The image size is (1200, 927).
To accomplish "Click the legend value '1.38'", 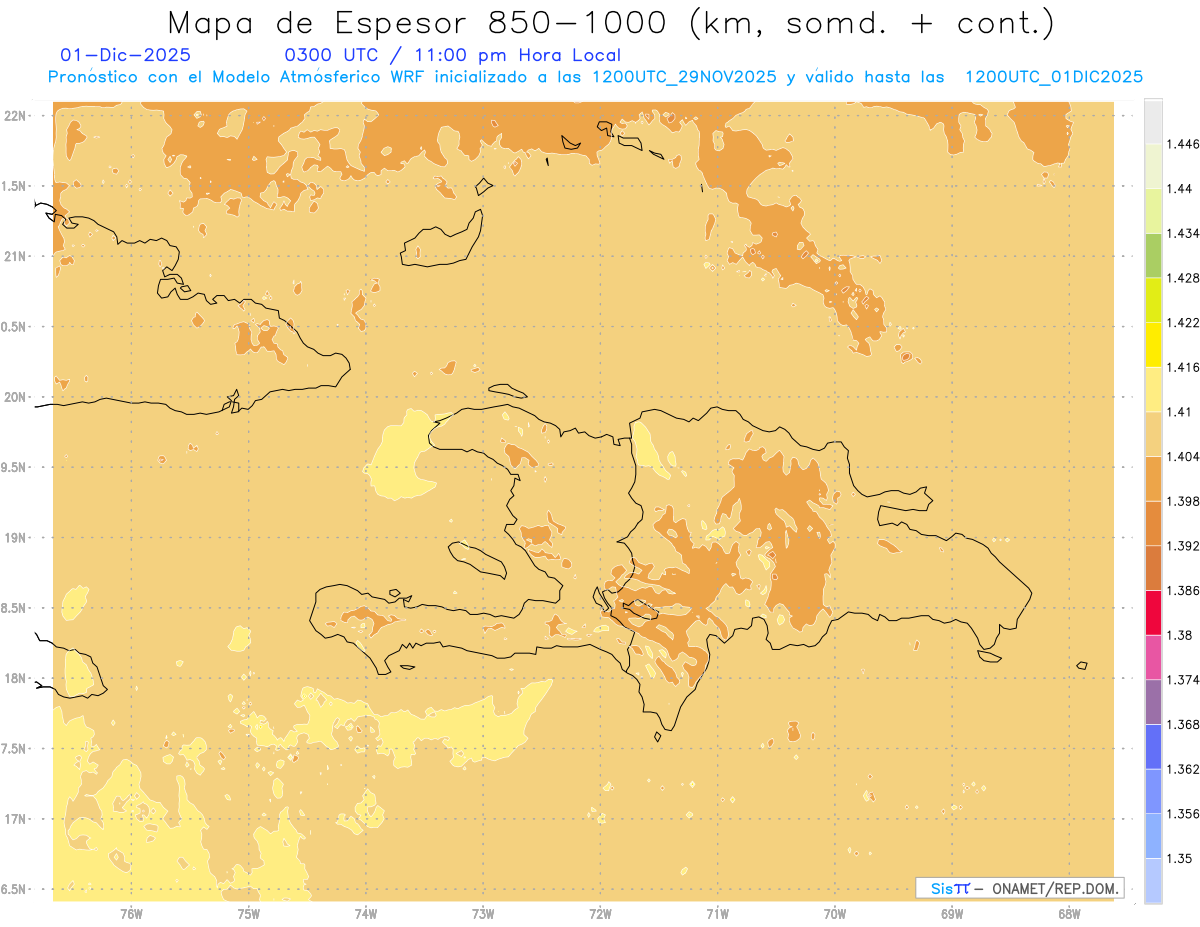I will coord(1180,635).
